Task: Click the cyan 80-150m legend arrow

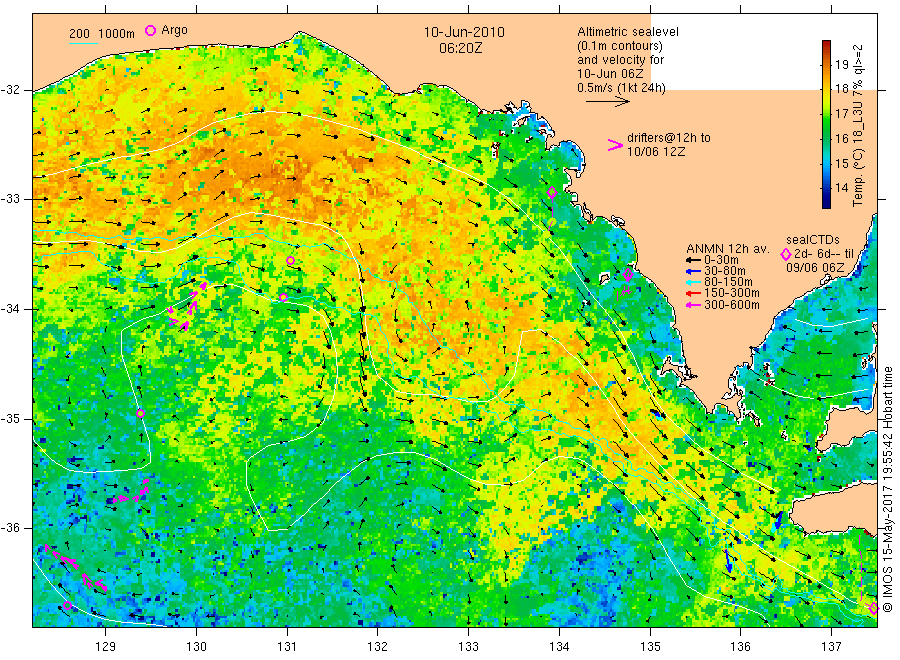Action: [x=693, y=282]
